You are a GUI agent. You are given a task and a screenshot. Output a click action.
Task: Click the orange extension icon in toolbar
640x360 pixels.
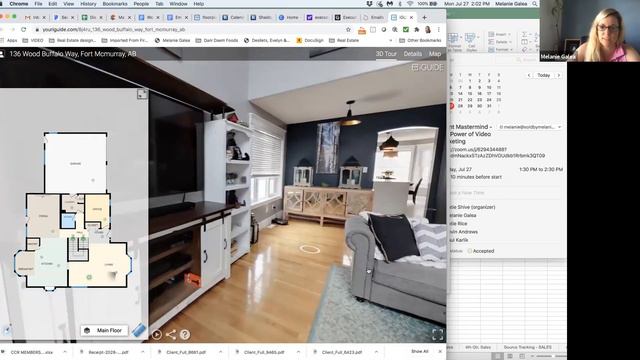tap(362, 30)
